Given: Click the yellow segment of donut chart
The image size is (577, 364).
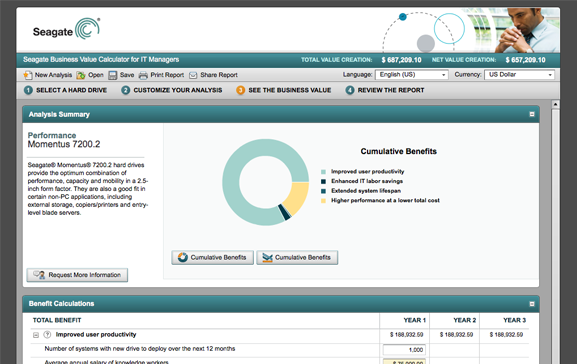Looking at the screenshot, I should pos(297,197).
